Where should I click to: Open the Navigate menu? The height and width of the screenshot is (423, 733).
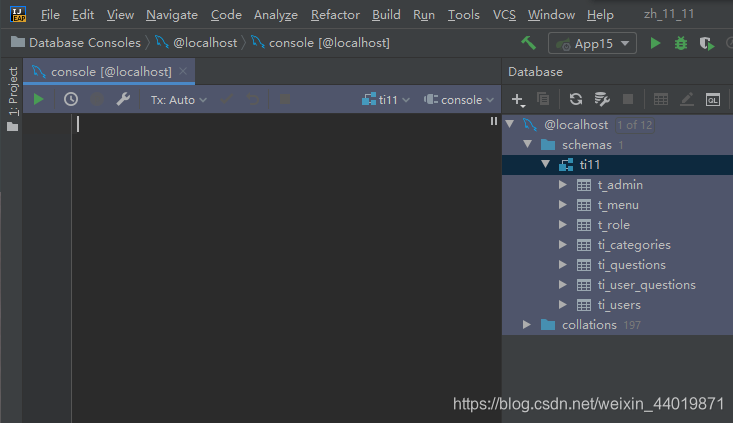point(172,15)
